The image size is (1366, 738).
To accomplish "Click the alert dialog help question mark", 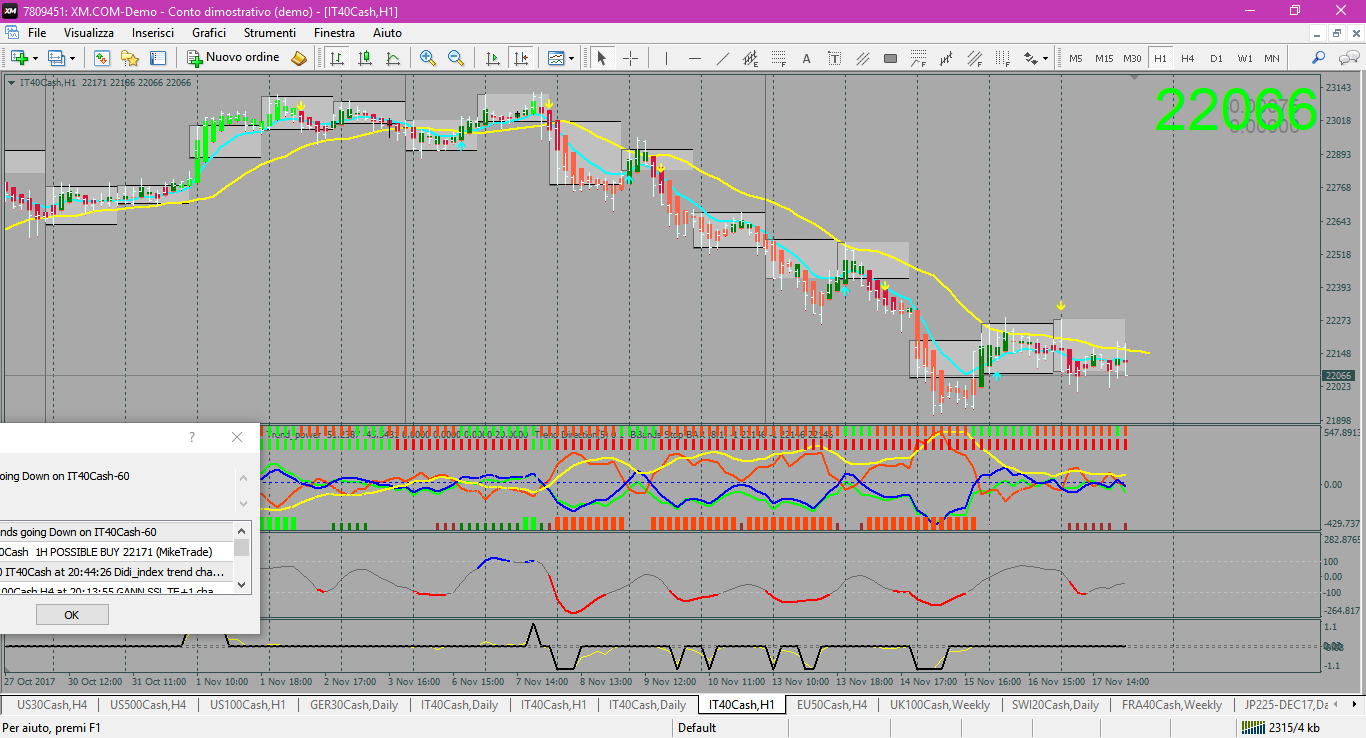I will tap(192, 437).
